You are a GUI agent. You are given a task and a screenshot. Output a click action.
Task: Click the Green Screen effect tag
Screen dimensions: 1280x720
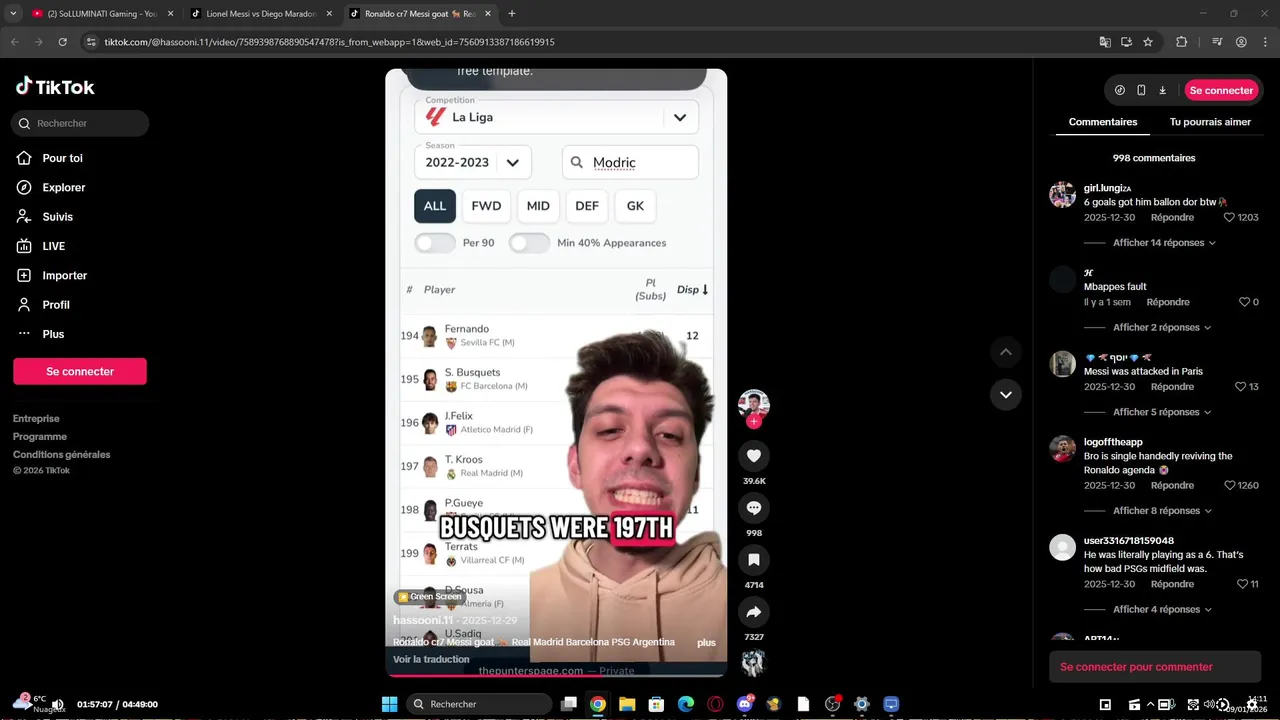tap(430, 596)
